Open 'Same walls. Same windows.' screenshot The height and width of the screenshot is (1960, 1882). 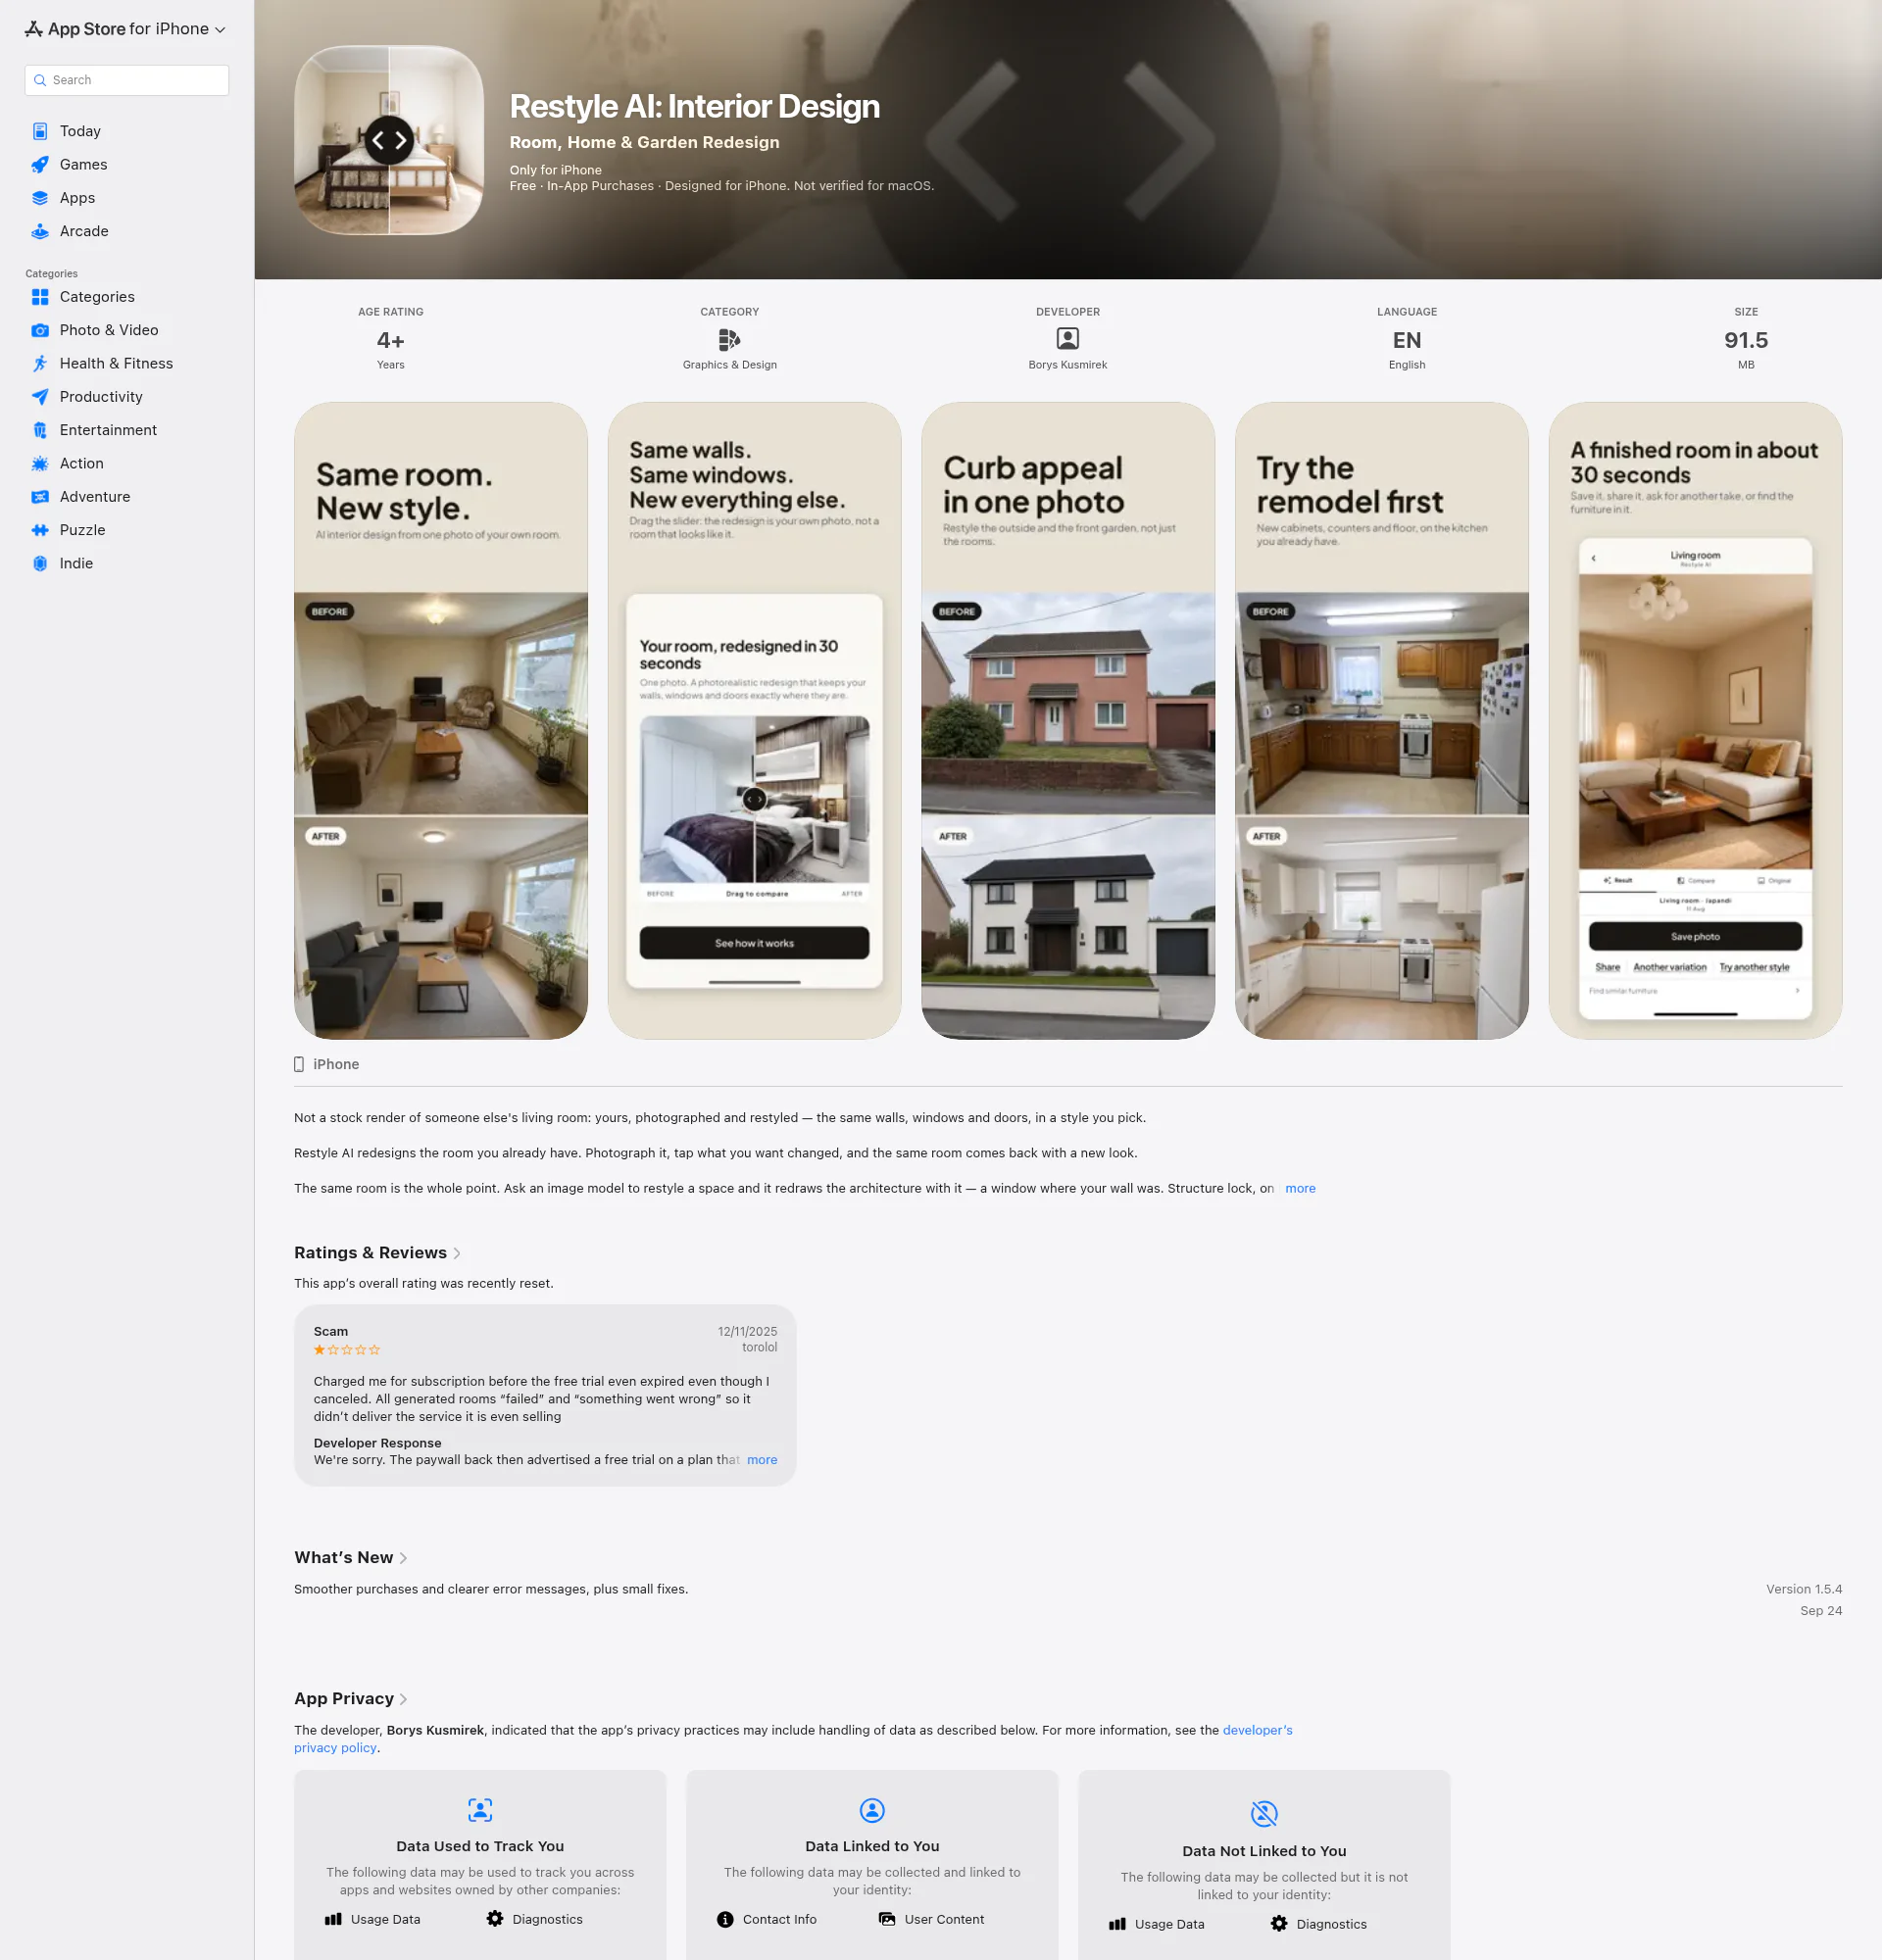coord(755,720)
